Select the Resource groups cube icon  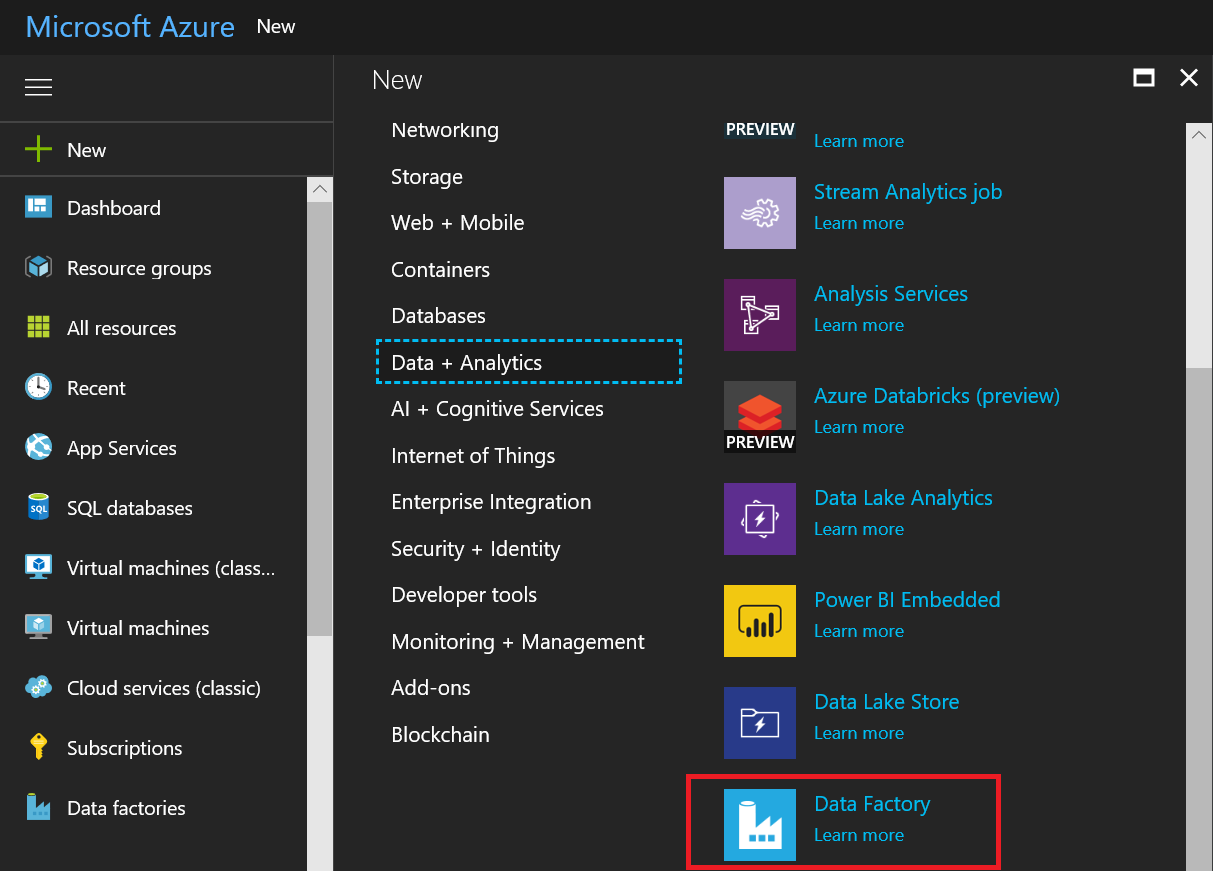[38, 268]
